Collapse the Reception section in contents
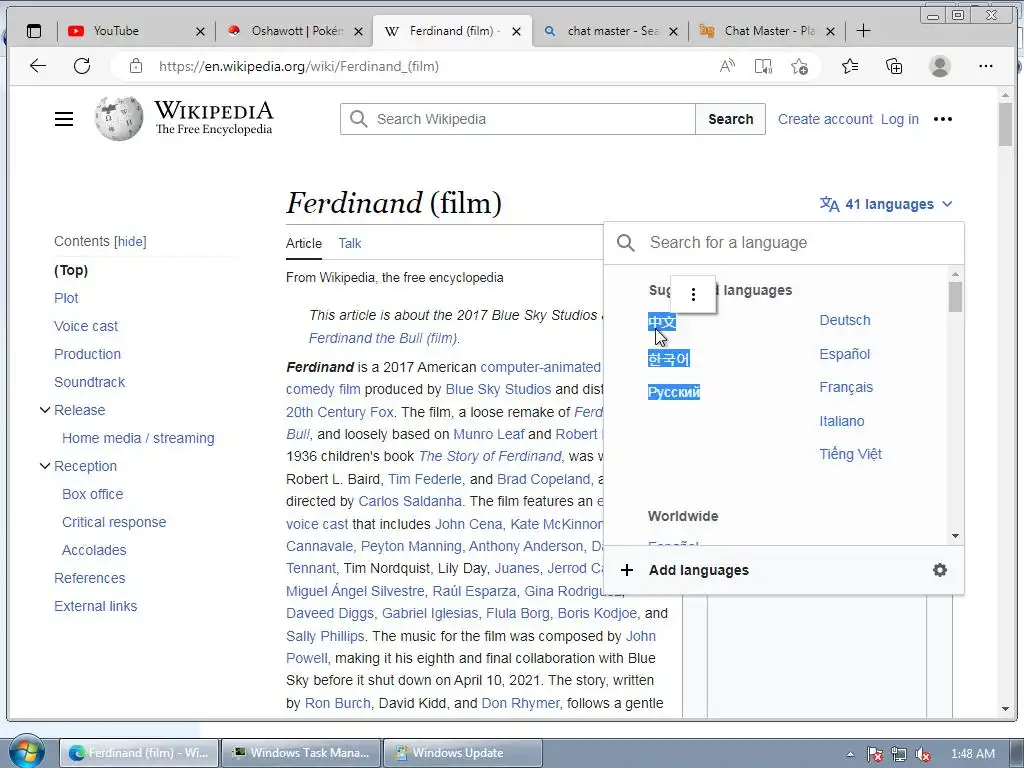Image resolution: width=1024 pixels, height=768 pixels. point(44,466)
